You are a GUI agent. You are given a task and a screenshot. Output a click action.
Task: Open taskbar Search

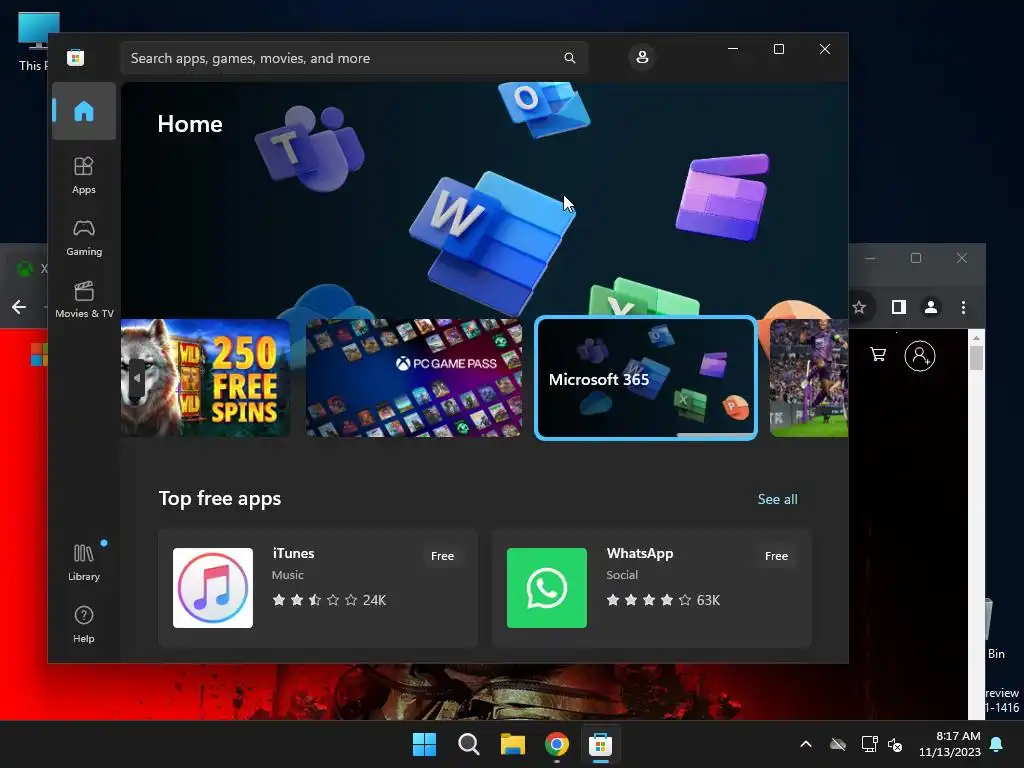(x=468, y=744)
